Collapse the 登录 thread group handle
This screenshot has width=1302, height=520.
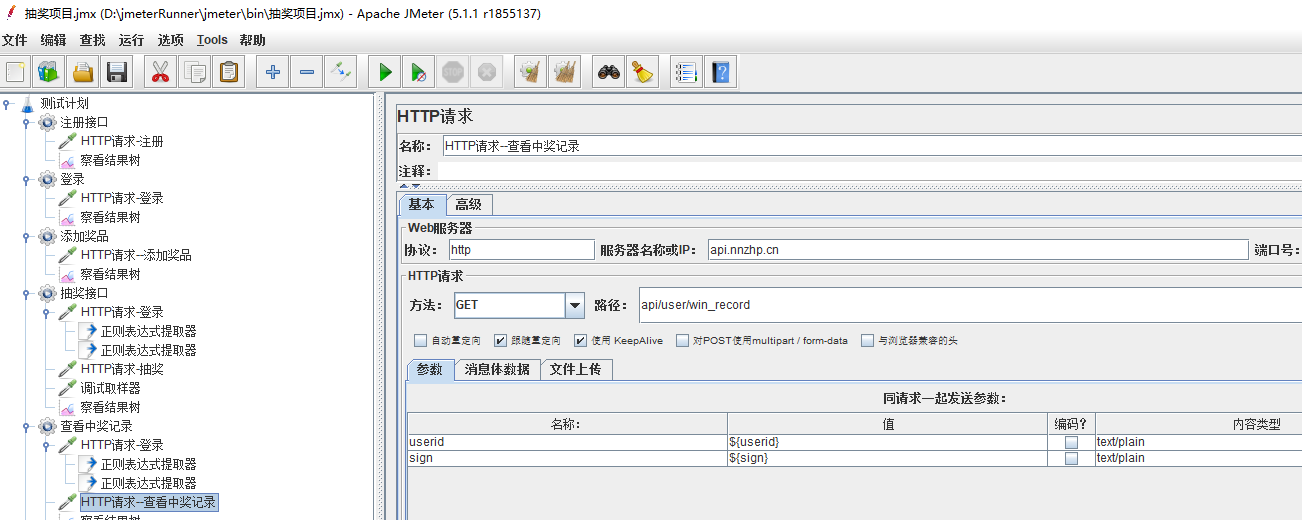26,180
